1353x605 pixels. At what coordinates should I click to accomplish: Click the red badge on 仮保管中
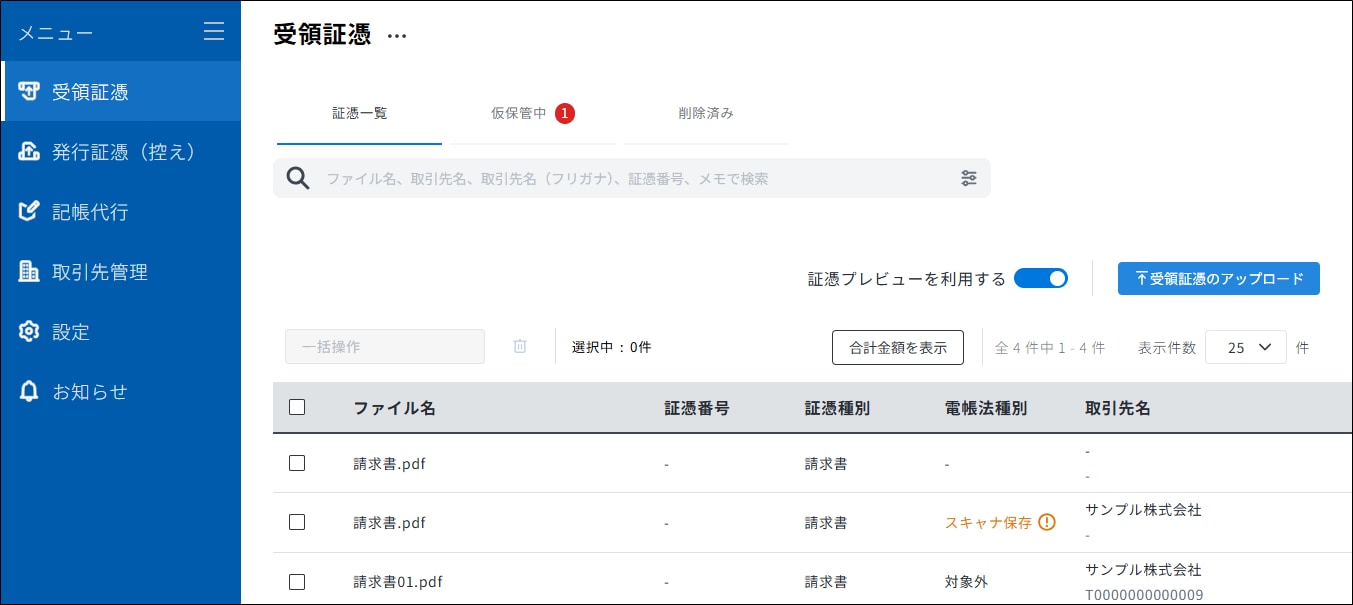click(564, 113)
